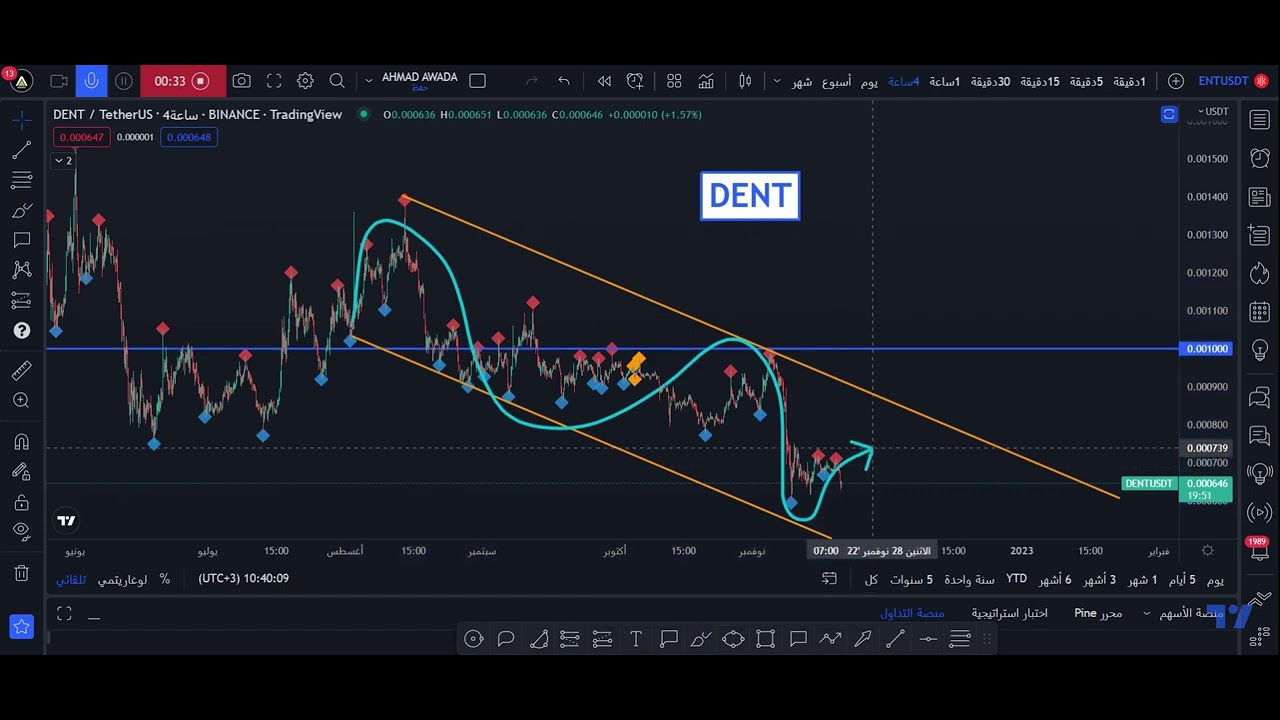Remove drawings with trash icon

coord(22,573)
